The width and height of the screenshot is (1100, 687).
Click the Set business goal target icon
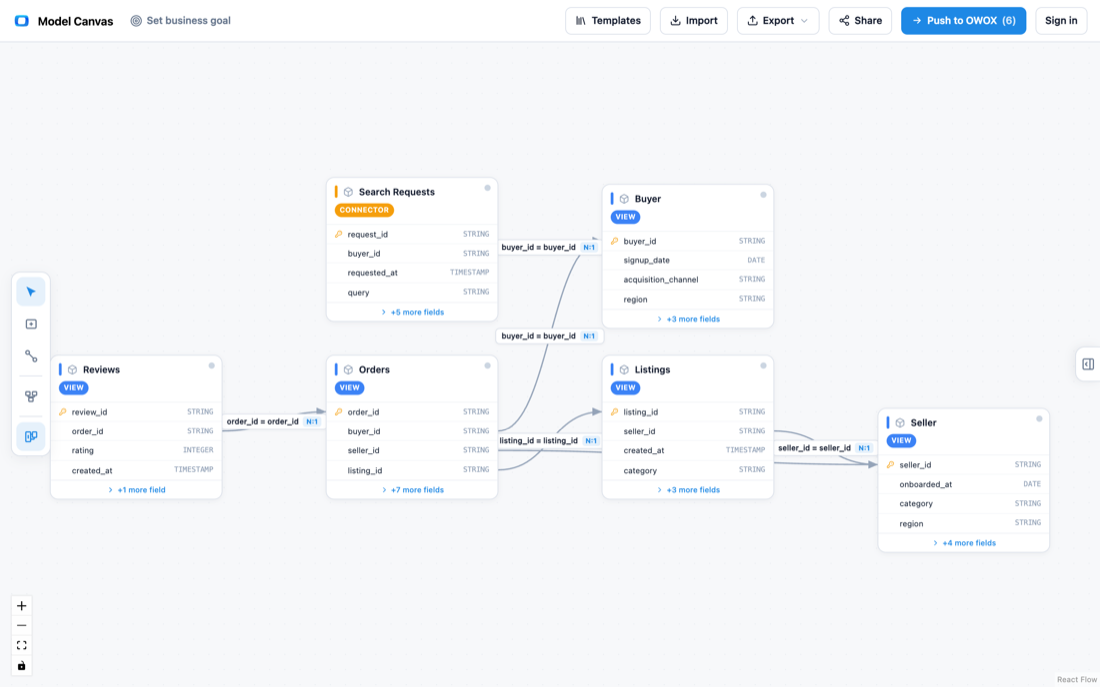tap(136, 21)
